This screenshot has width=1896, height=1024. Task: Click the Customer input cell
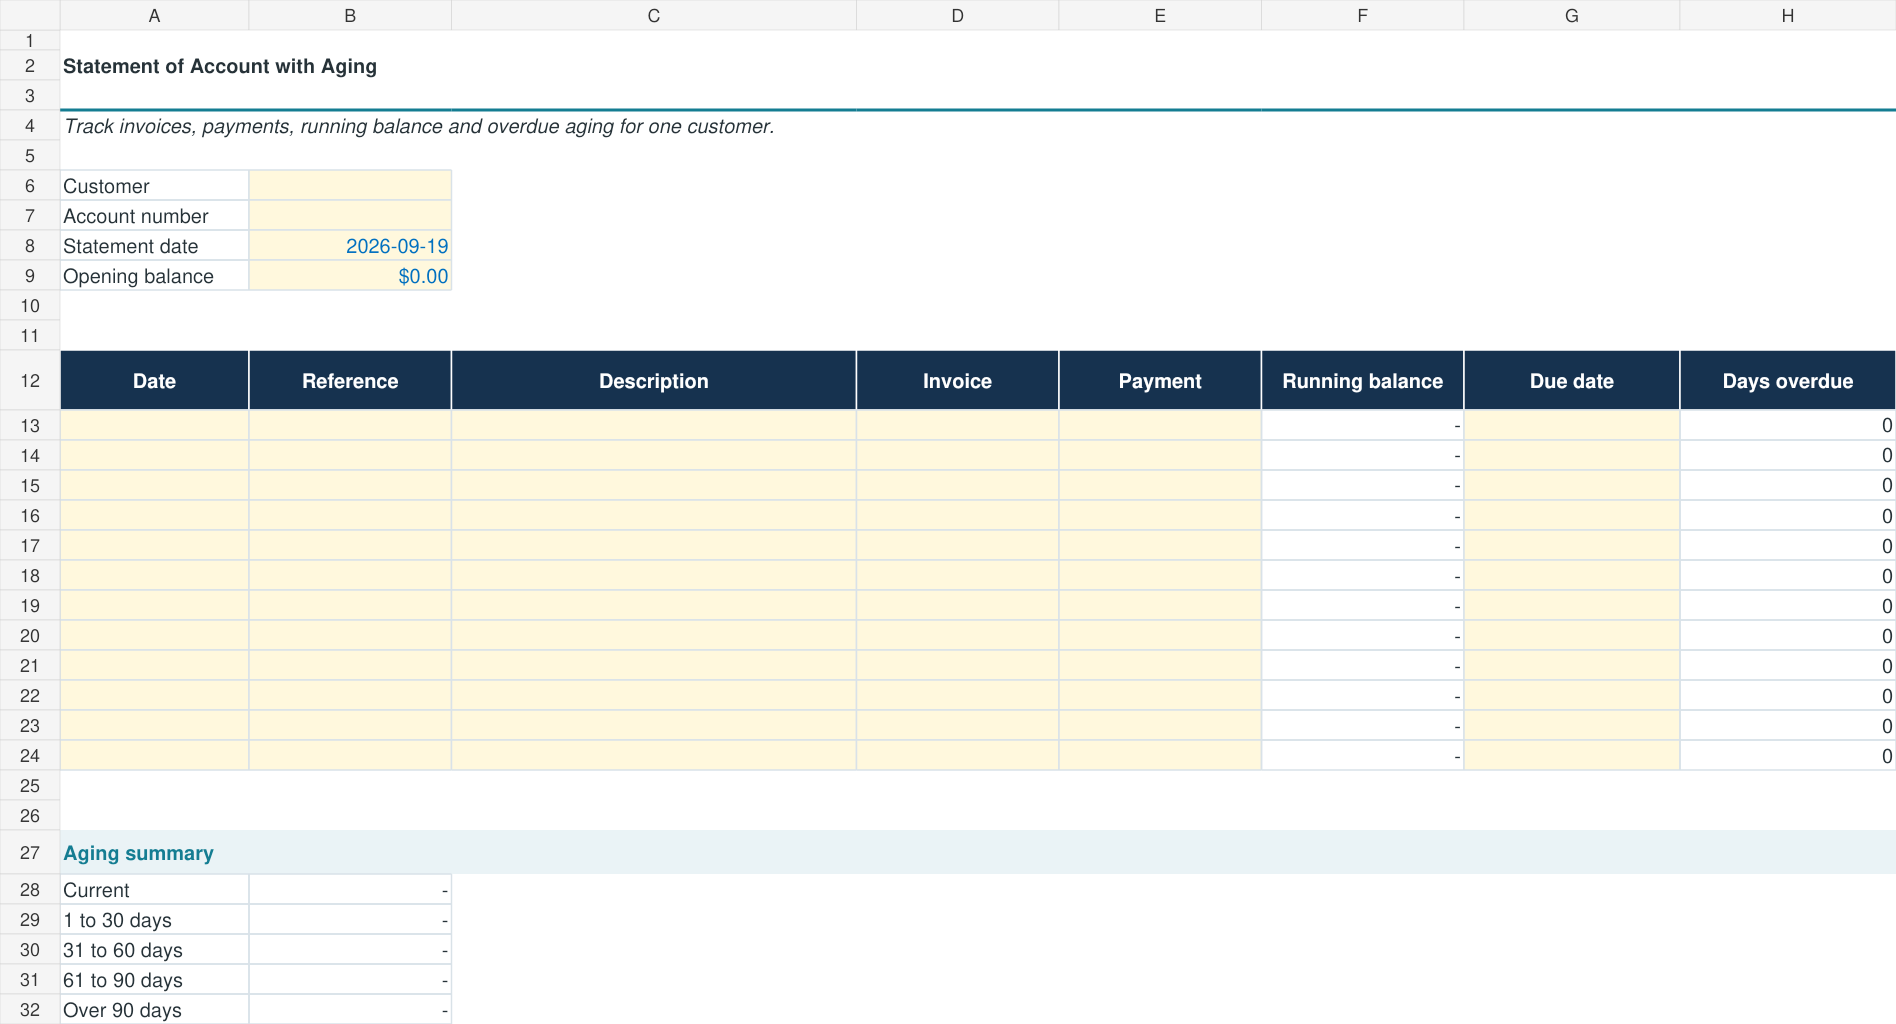point(350,186)
